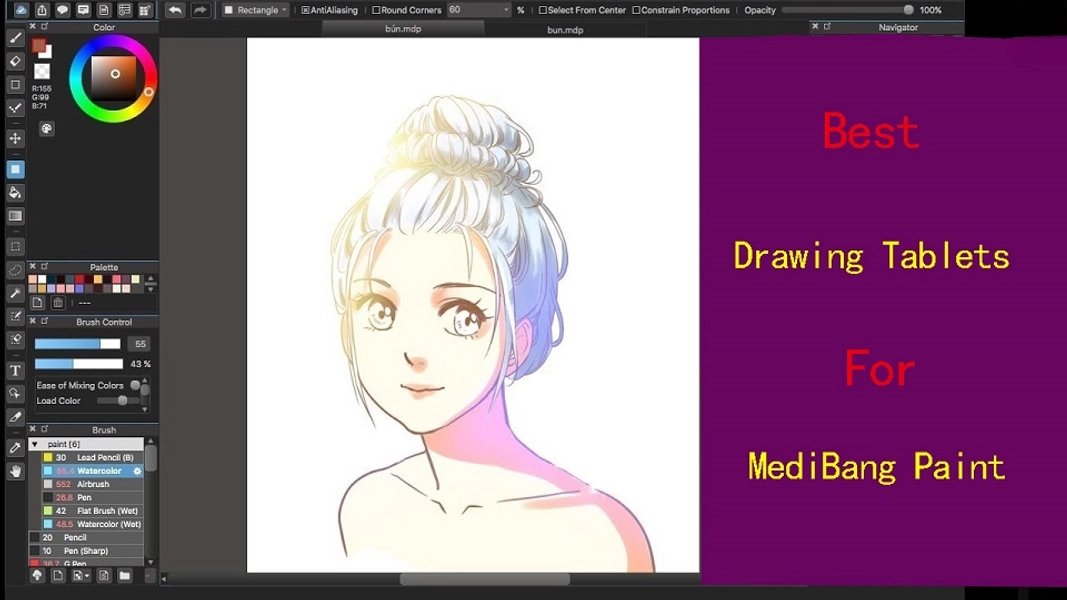Collapse the paint [6] brush group
The image size is (1067, 600).
[x=34, y=443]
